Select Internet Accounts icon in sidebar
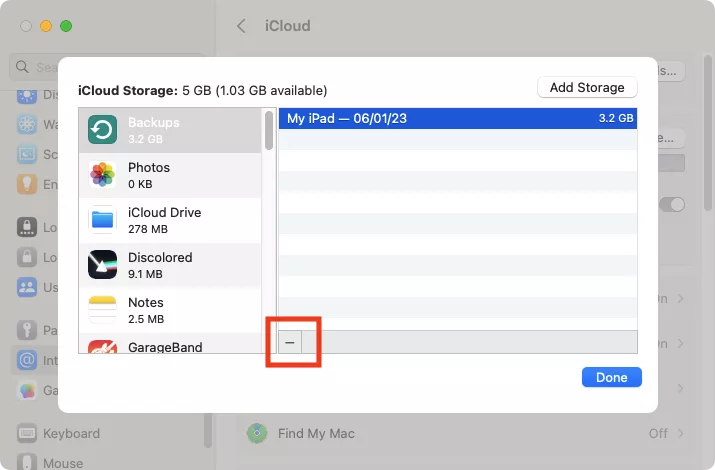This screenshot has height=470, width=715. tap(27, 359)
